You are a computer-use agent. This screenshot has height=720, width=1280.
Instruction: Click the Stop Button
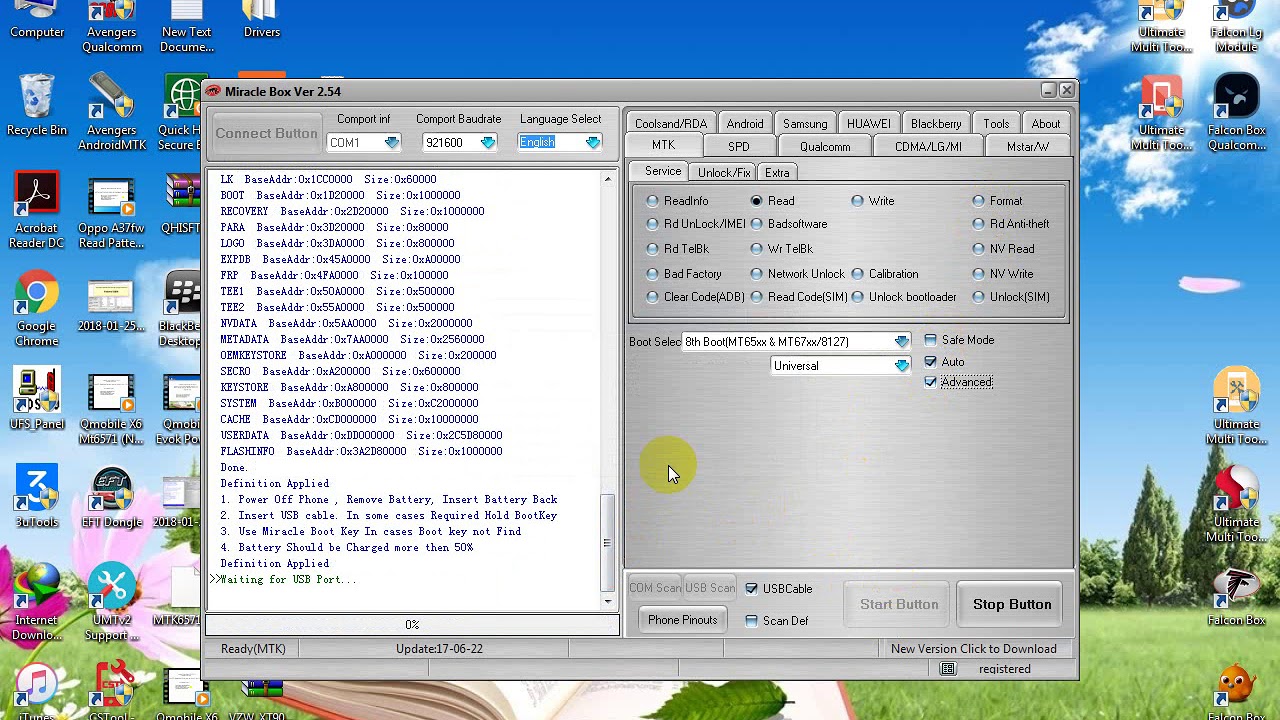[1012, 604]
